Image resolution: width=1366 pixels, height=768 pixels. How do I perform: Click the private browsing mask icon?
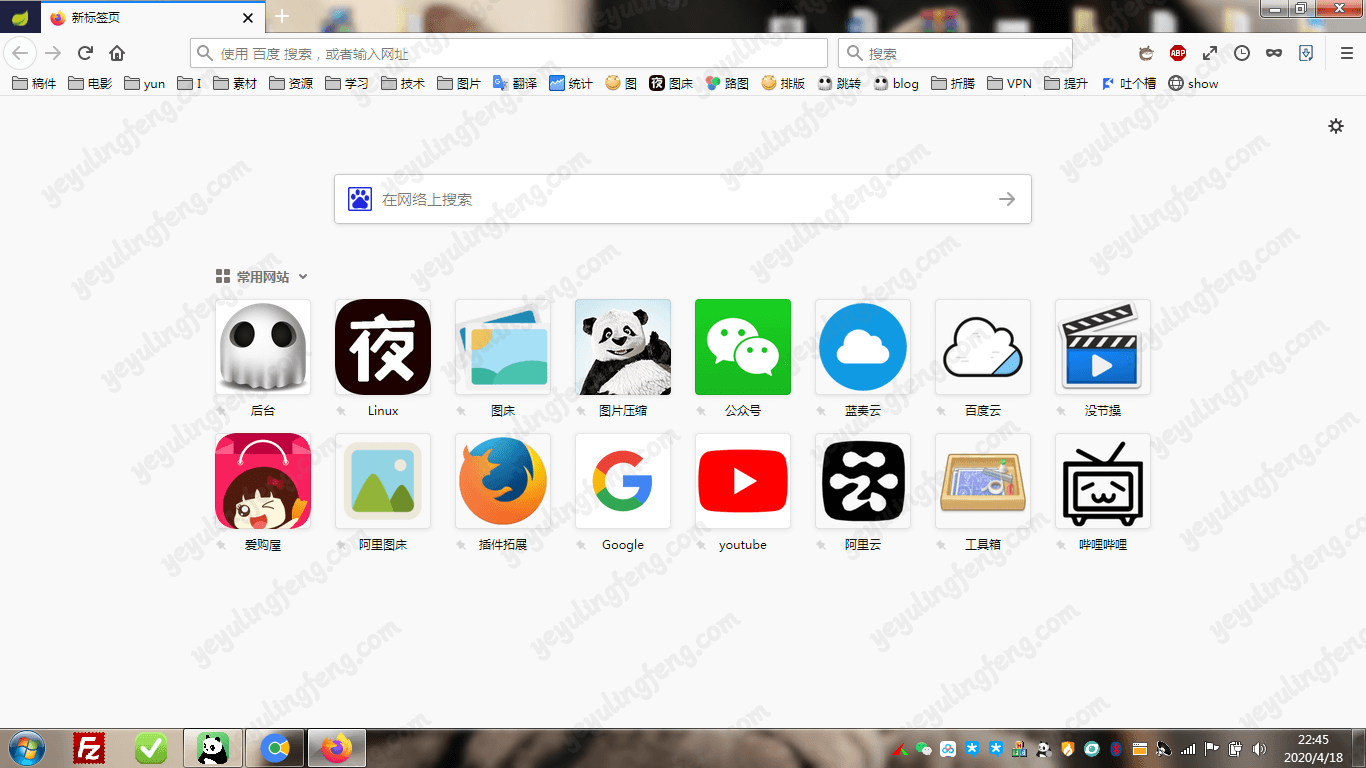coord(1274,53)
